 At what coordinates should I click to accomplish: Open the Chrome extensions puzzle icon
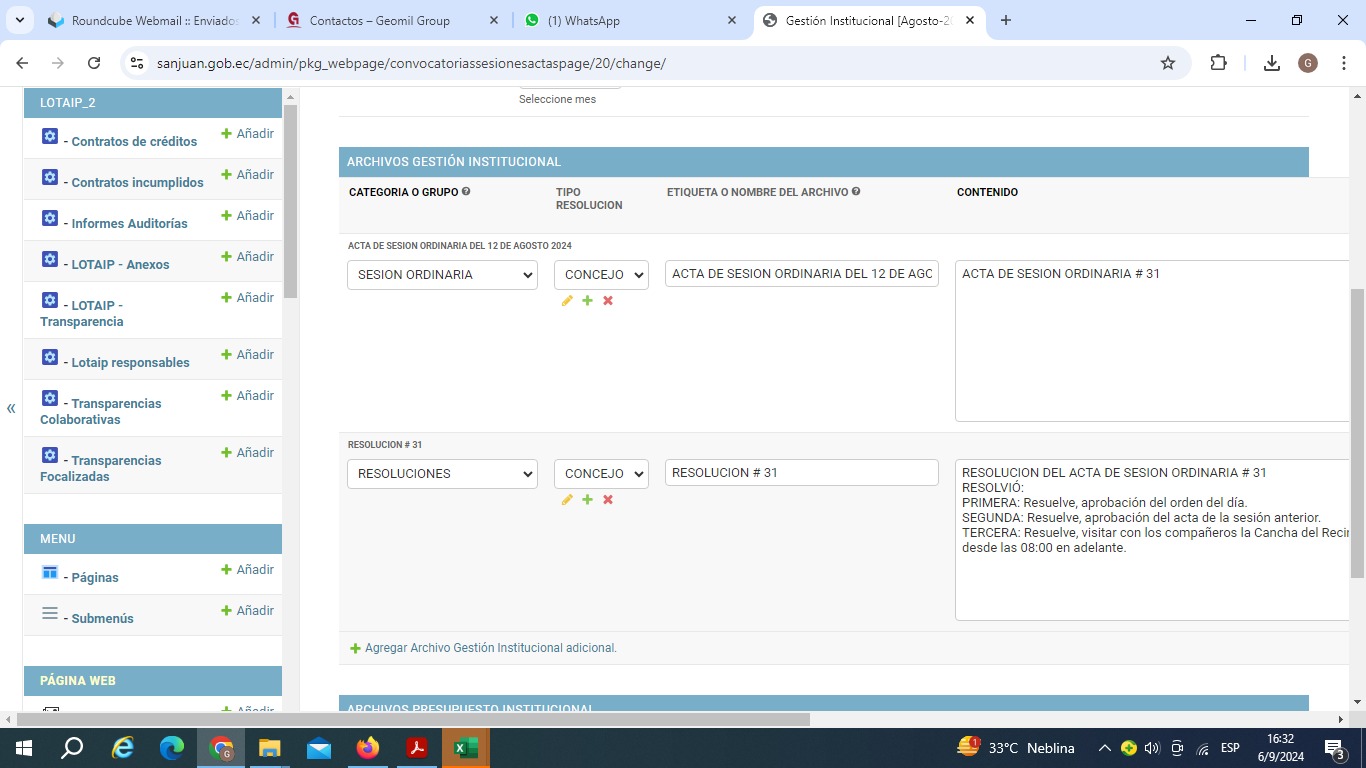click(1218, 63)
